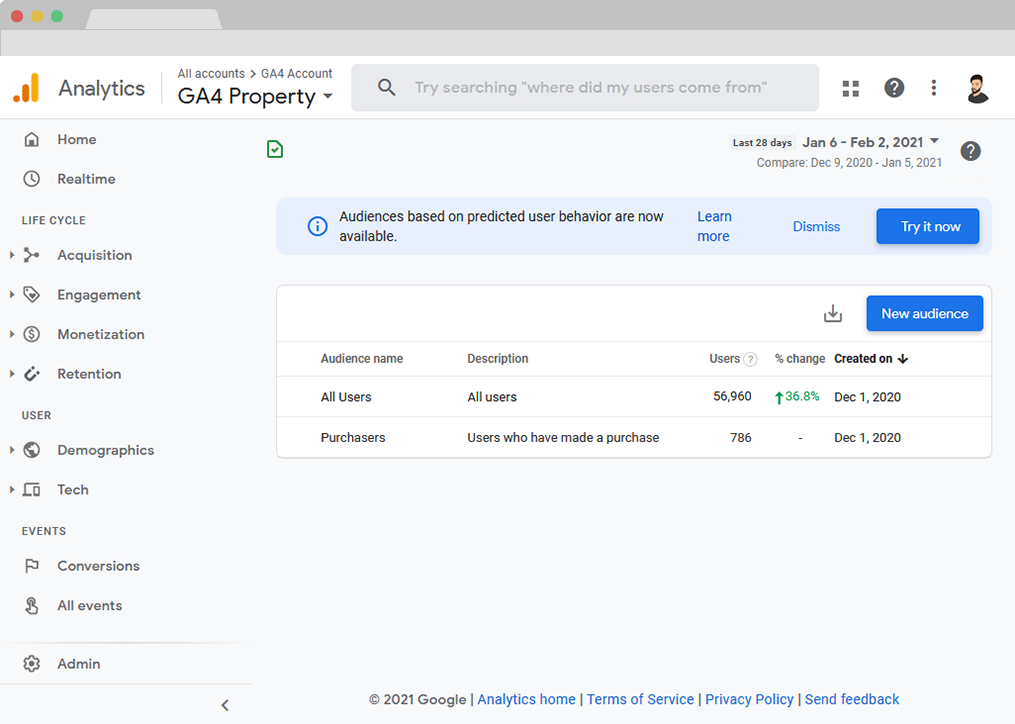Viewport: 1015px width, 724px height.
Task: Download the audience list via download icon
Action: coord(832,314)
